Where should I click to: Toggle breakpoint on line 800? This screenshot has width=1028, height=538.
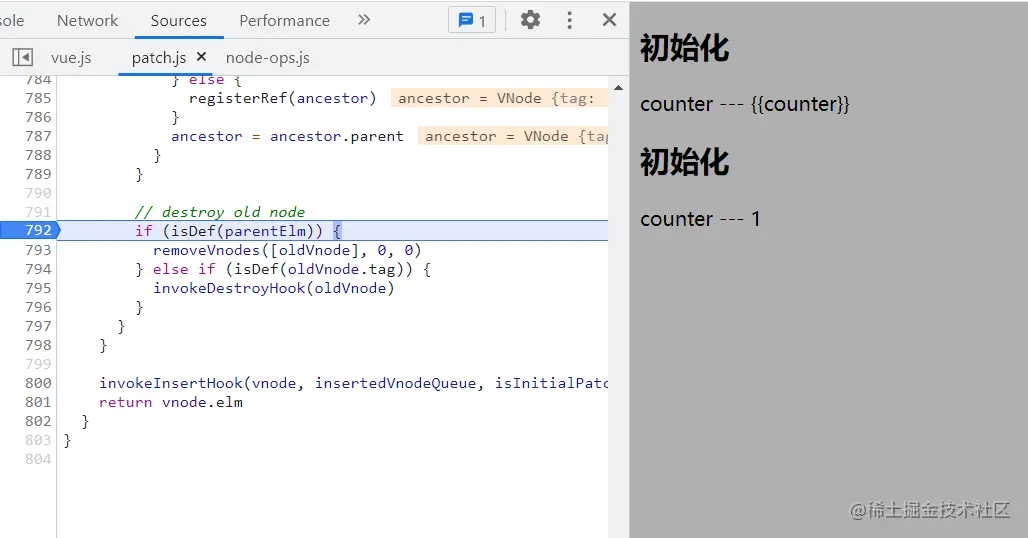click(x=37, y=383)
